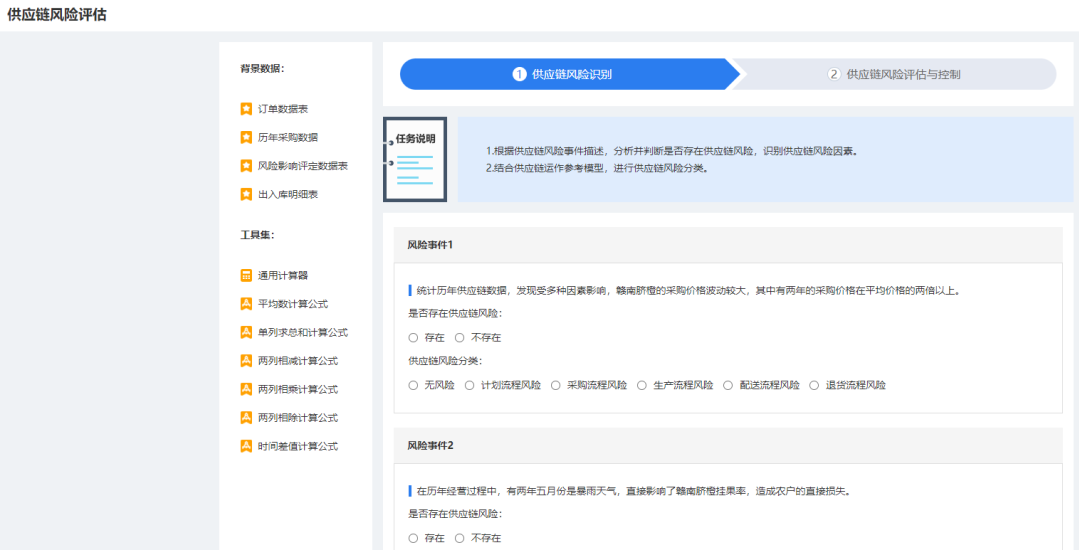
Task: Click the formula icon beside 时间差值计算公式
Action: coord(246,446)
